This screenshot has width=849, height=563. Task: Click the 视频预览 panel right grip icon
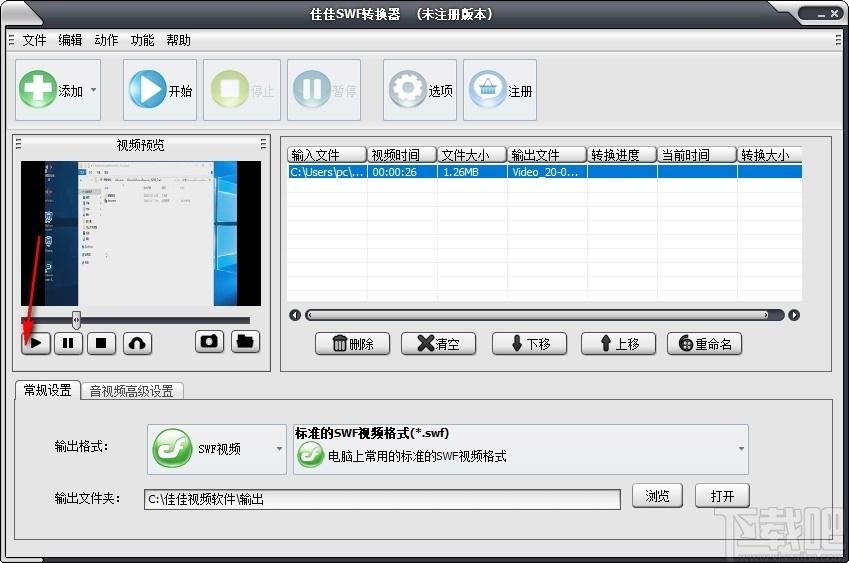[263, 144]
